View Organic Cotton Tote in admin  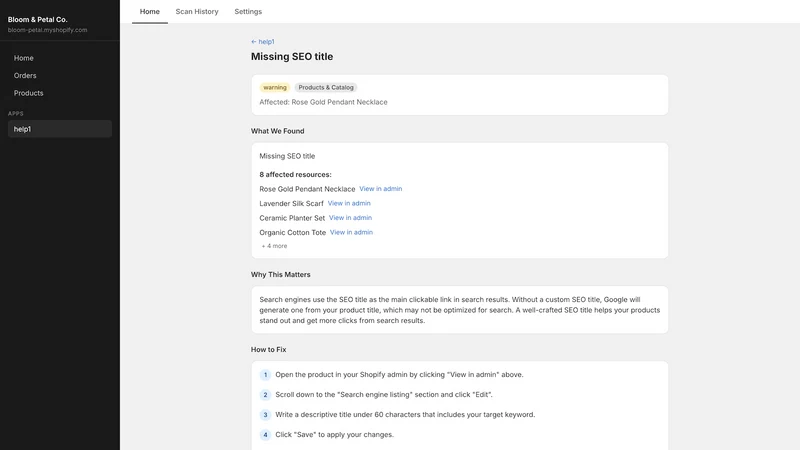click(x=352, y=232)
